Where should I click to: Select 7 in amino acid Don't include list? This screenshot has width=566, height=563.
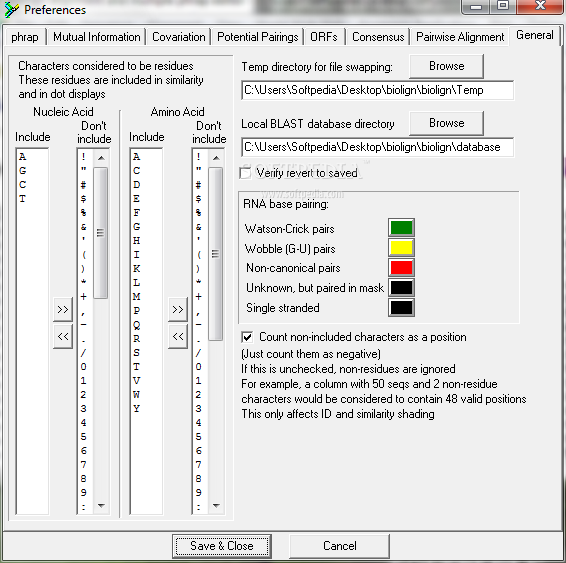point(198,464)
